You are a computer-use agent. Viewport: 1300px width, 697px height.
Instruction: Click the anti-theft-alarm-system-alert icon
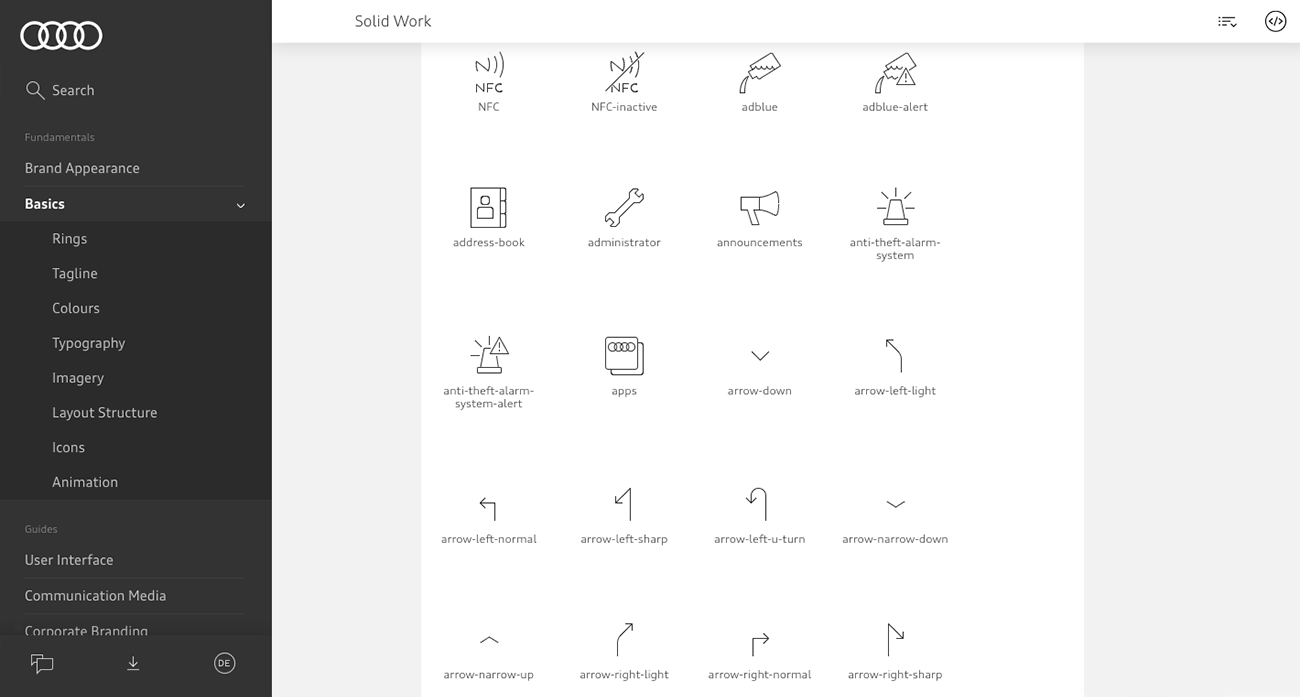(489, 355)
